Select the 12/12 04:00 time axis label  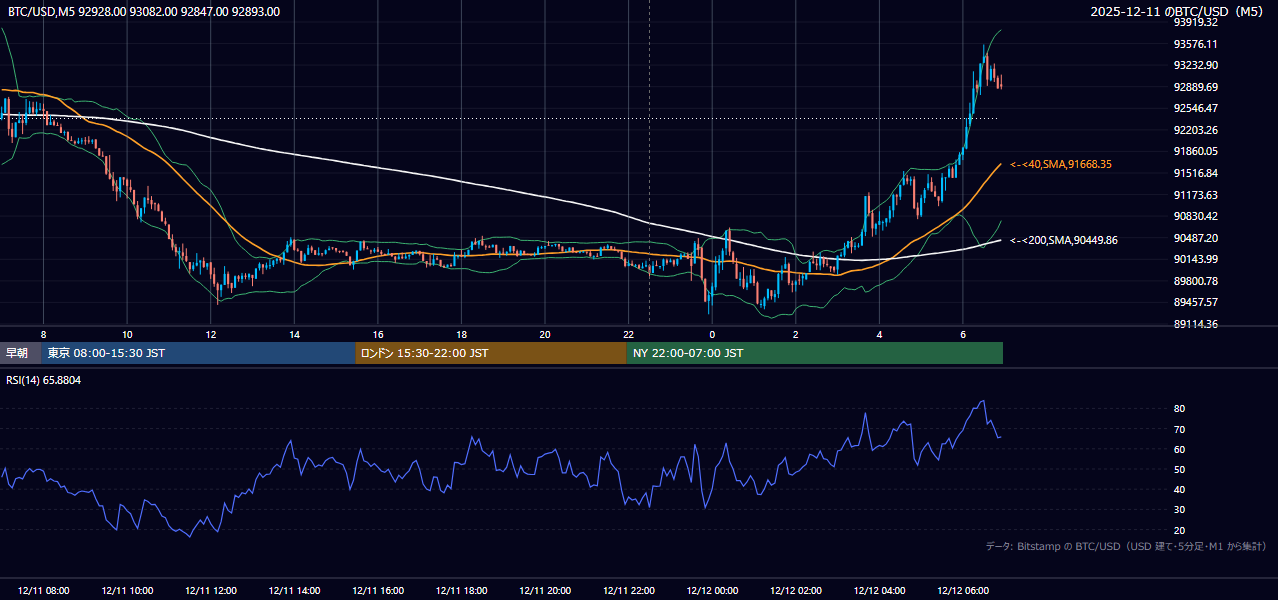(x=879, y=591)
